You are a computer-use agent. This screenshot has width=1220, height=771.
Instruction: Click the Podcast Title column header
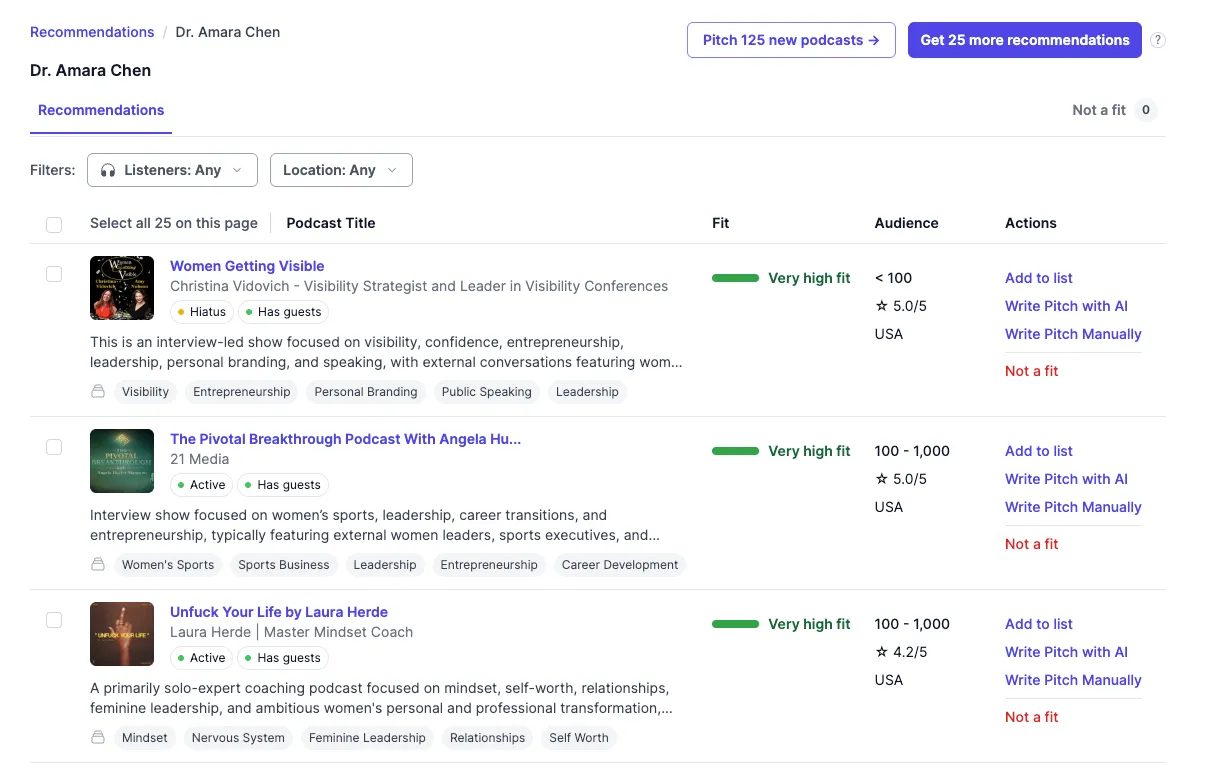point(331,223)
